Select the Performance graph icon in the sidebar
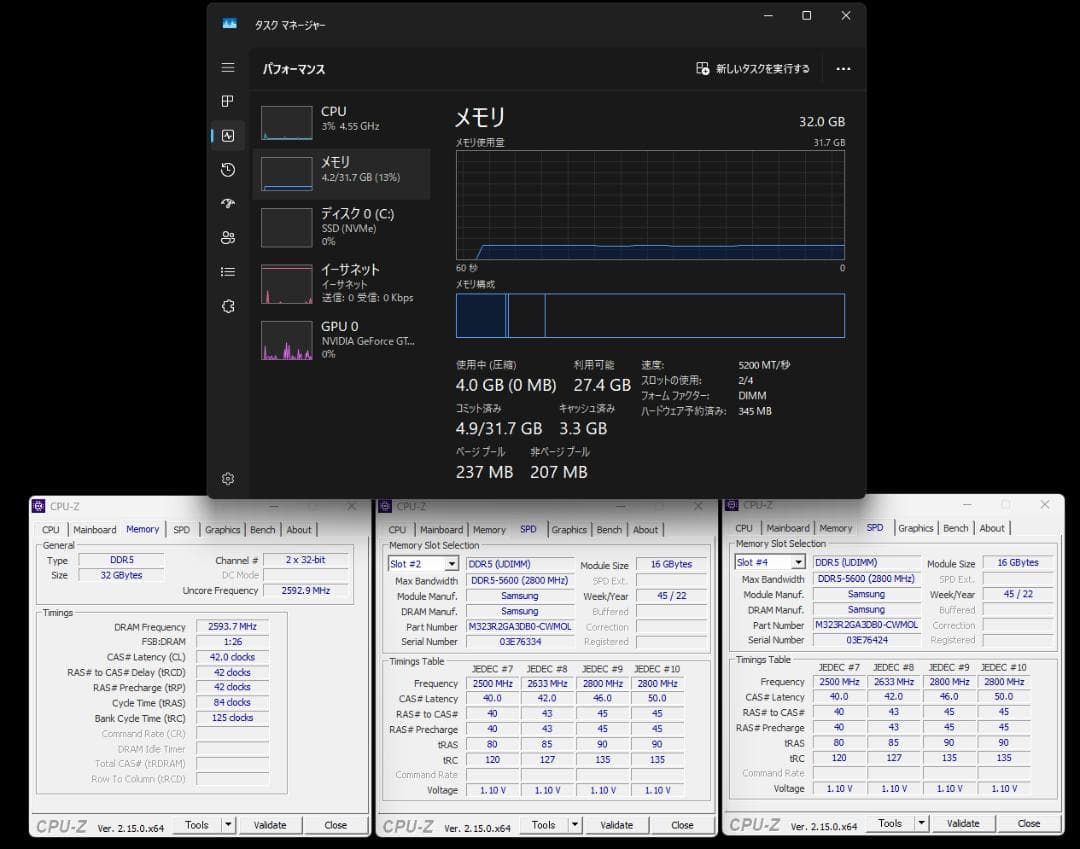Screen dimensions: 1080x849 point(227,135)
